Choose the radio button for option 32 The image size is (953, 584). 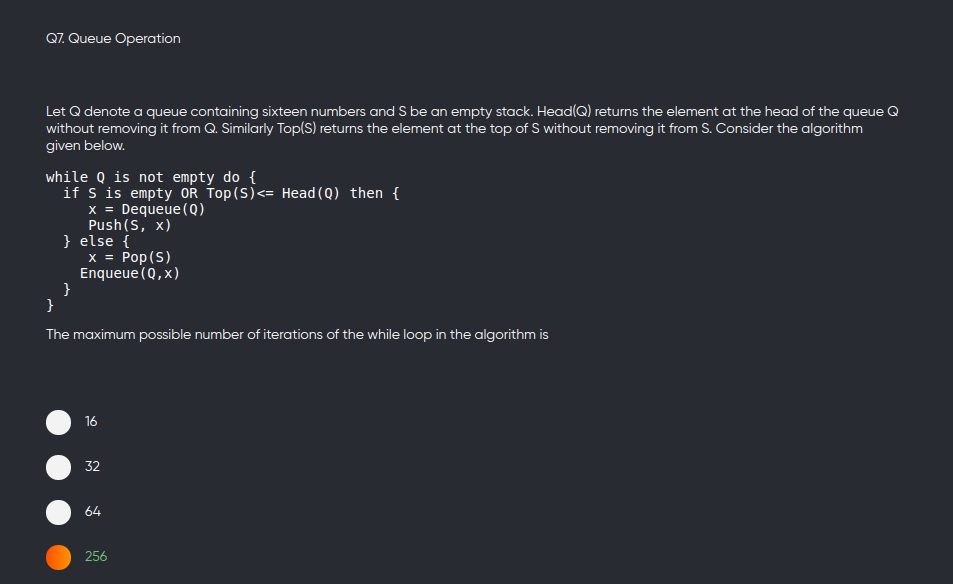pos(58,467)
